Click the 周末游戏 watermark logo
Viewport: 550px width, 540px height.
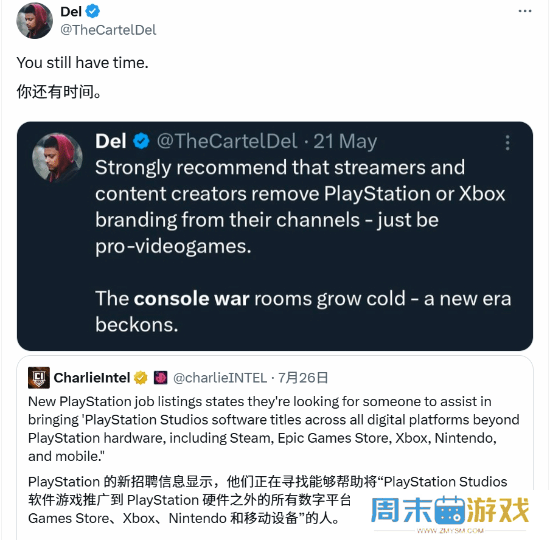pyautogui.click(x=450, y=511)
